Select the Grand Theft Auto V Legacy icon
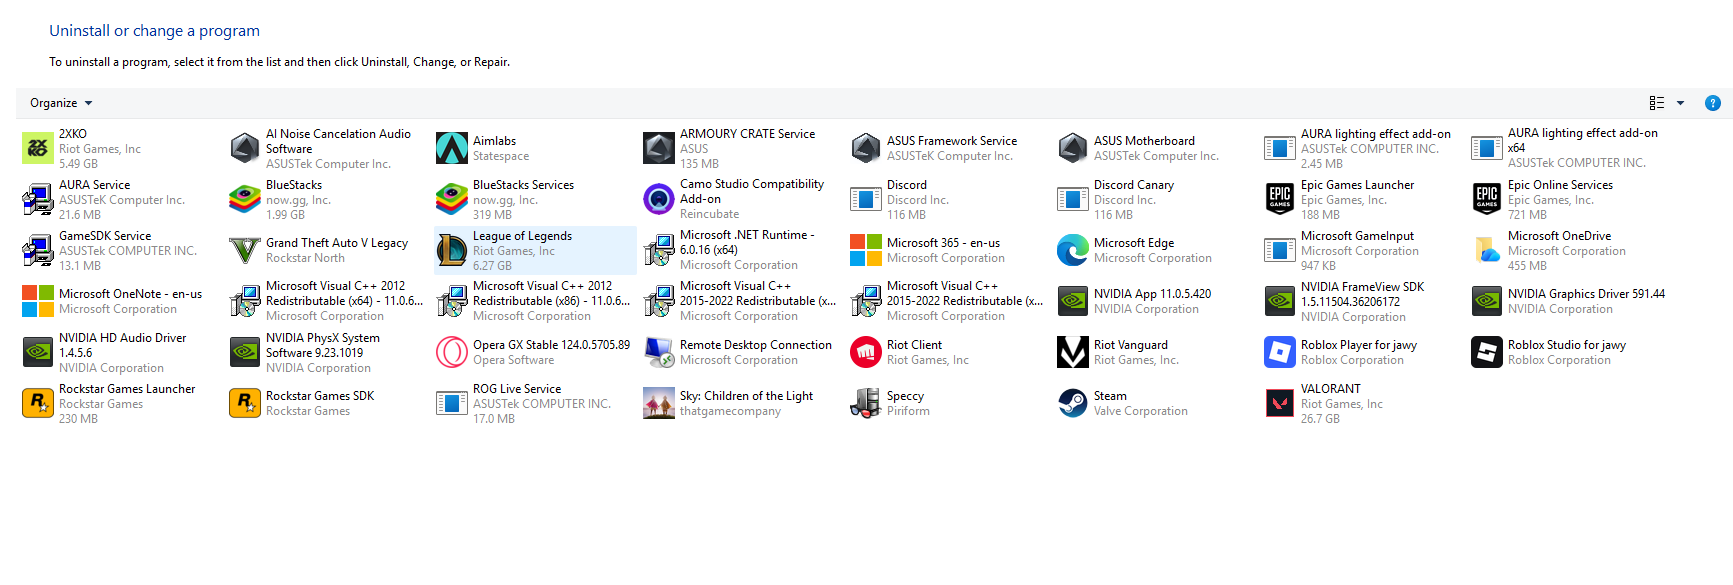Screen dimensions: 1733x585 245,250
